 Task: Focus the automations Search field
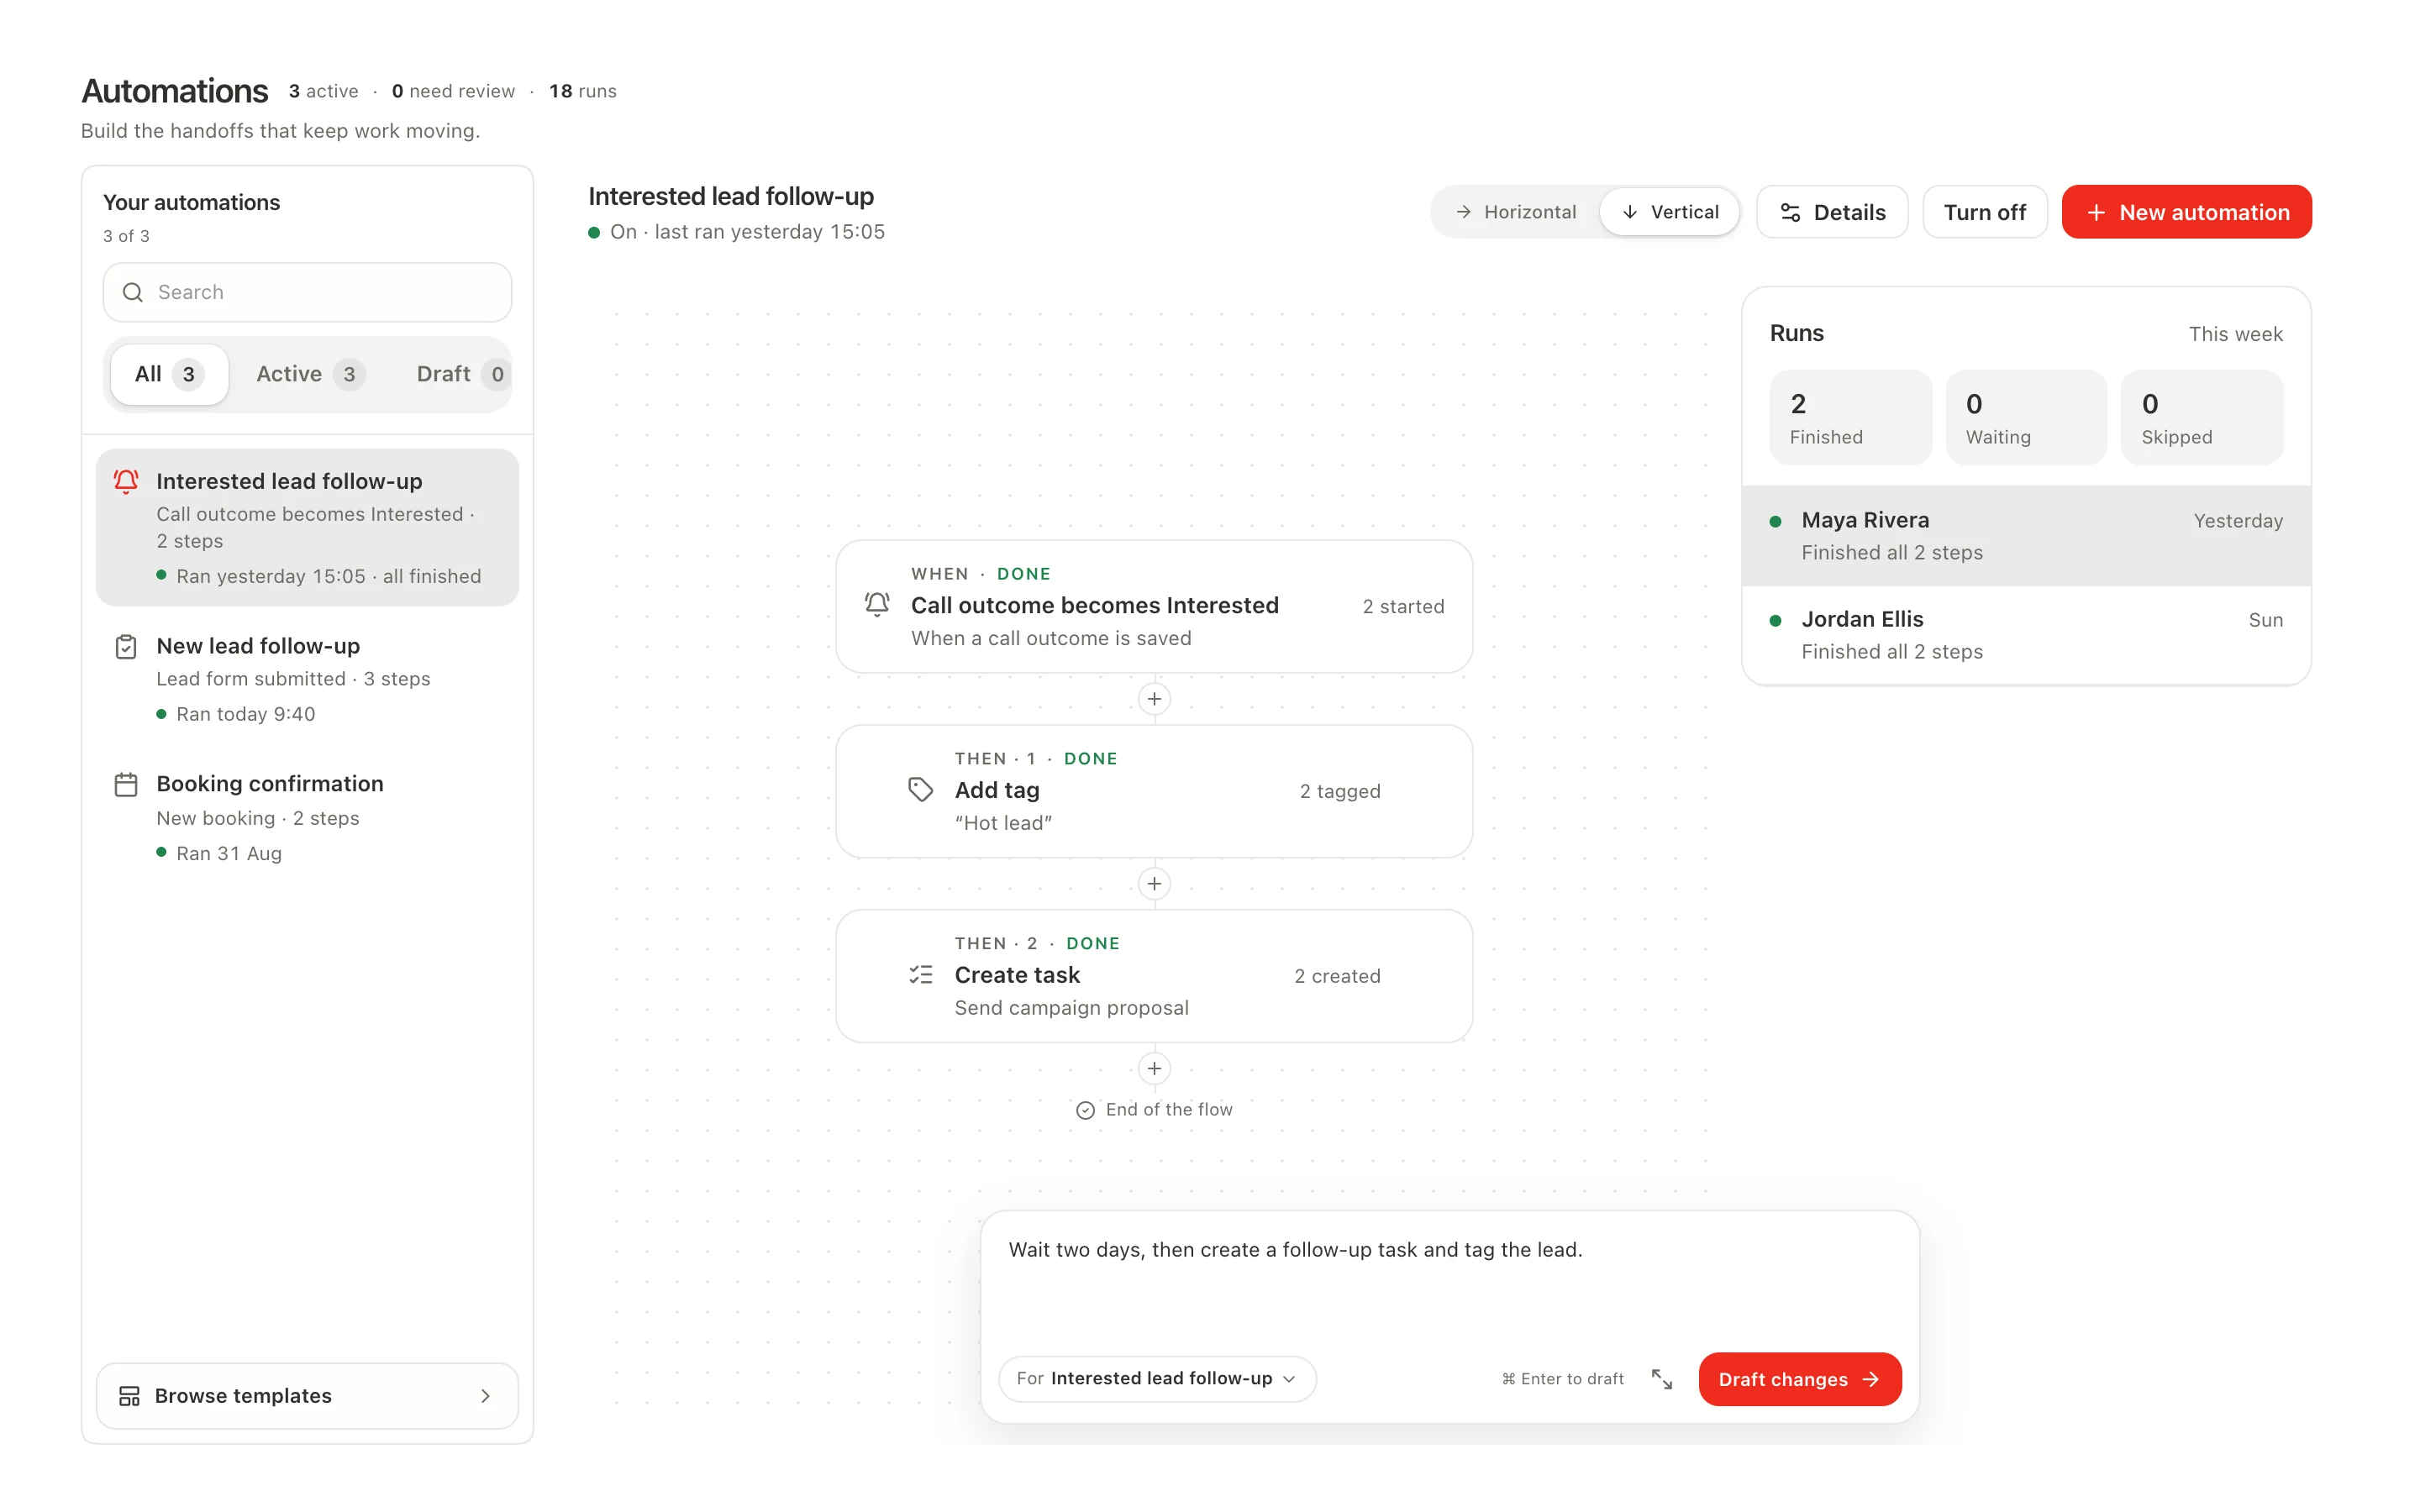(x=307, y=292)
